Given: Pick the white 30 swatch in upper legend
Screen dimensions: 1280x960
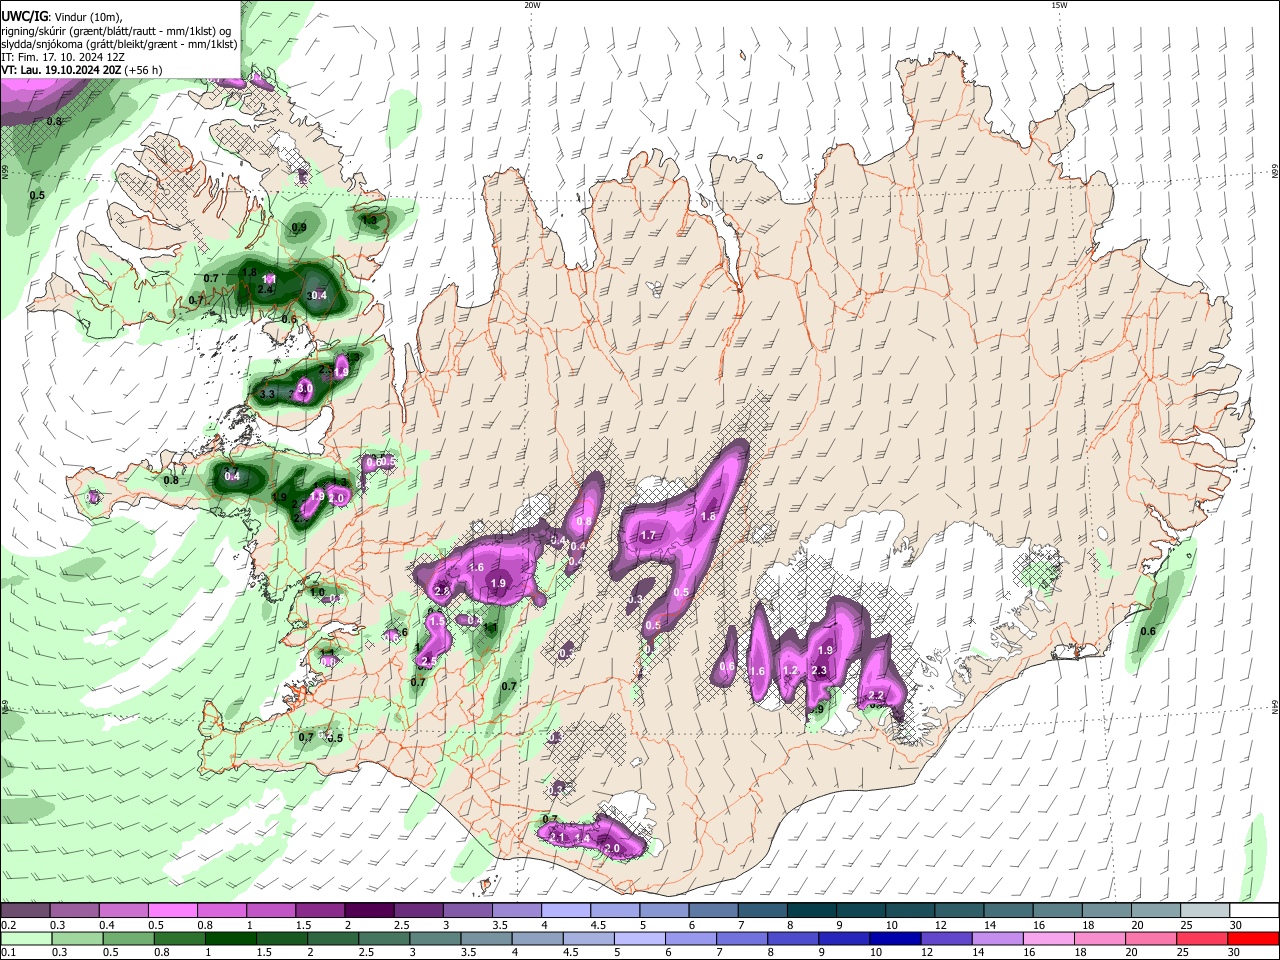Looking at the screenshot, I should click(x=1254, y=910).
